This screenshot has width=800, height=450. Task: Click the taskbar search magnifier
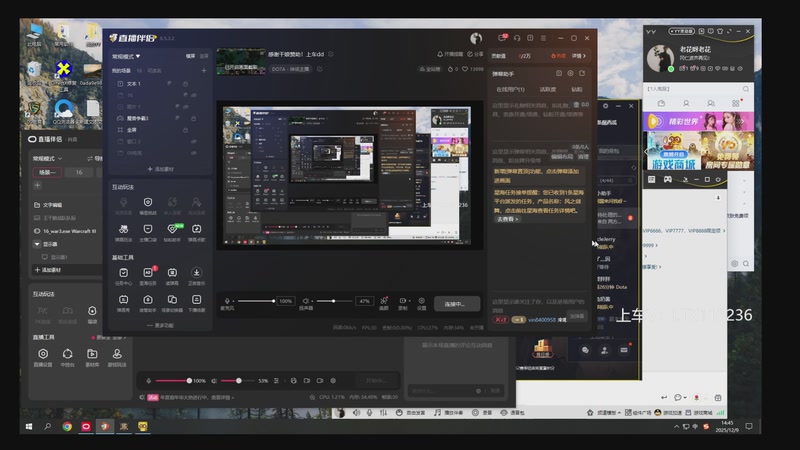pos(47,427)
